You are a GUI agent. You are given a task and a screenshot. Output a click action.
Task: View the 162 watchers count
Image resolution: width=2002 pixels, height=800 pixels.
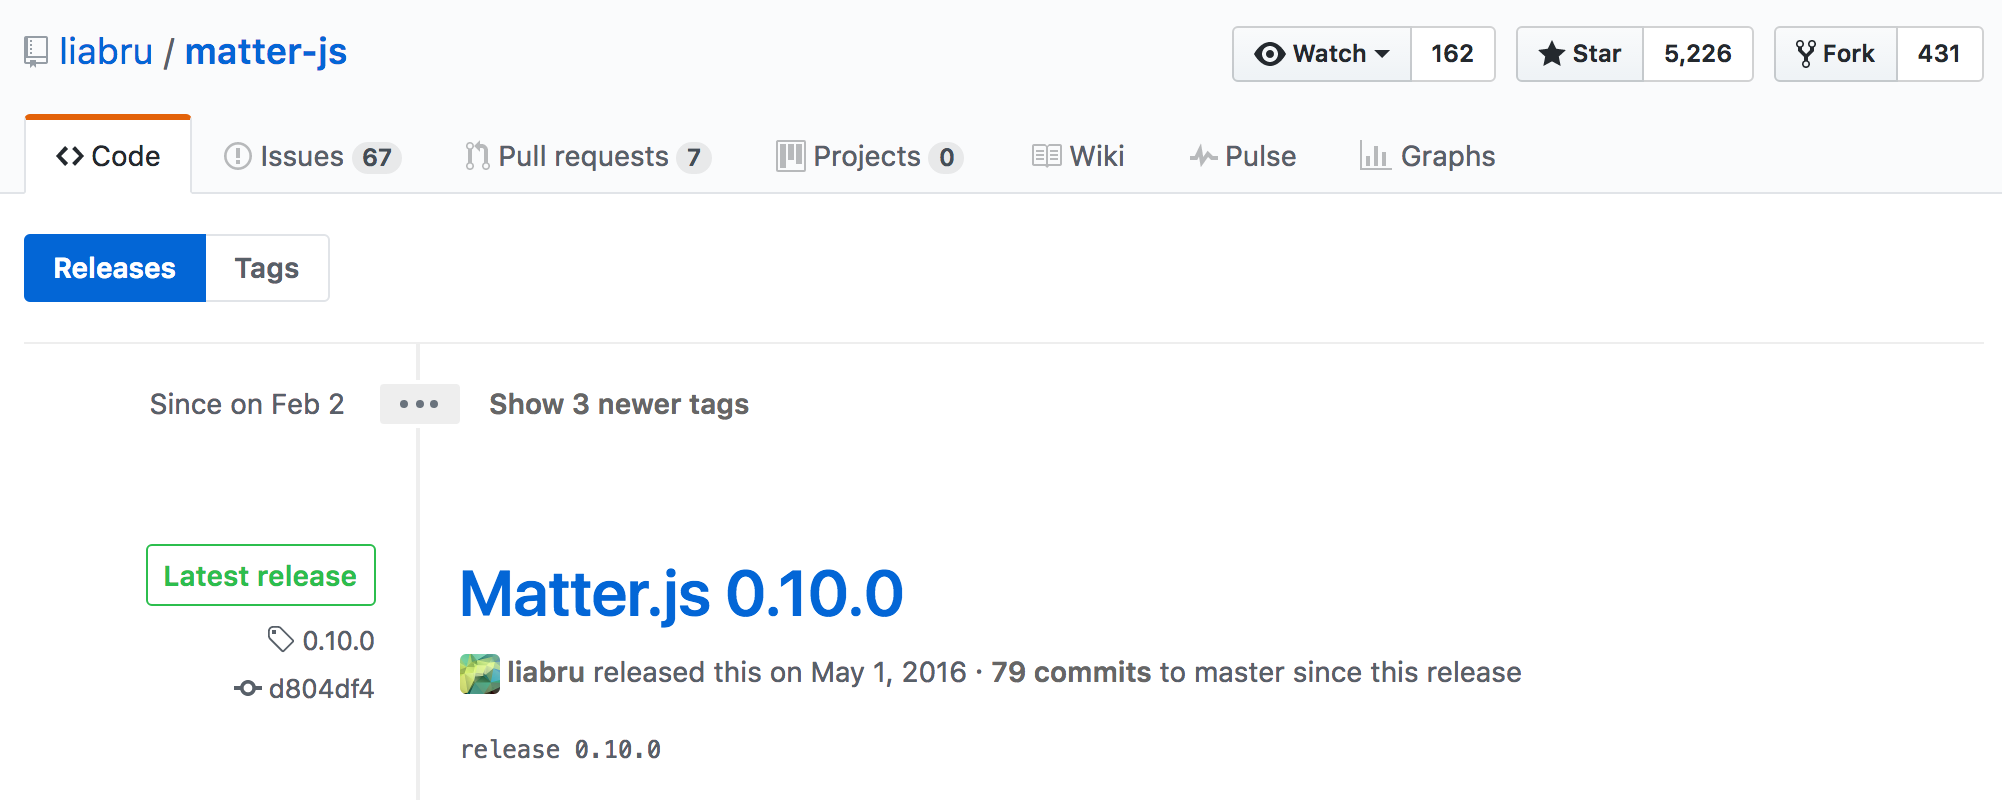click(1452, 54)
